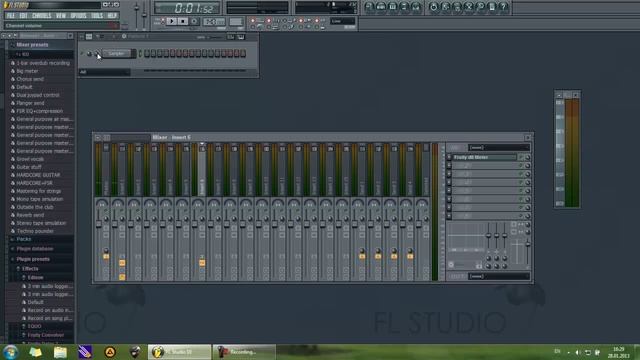The width and height of the screenshot is (640, 360).
Task: Click the Fruity dB Meter effect slot
Action: (484, 157)
